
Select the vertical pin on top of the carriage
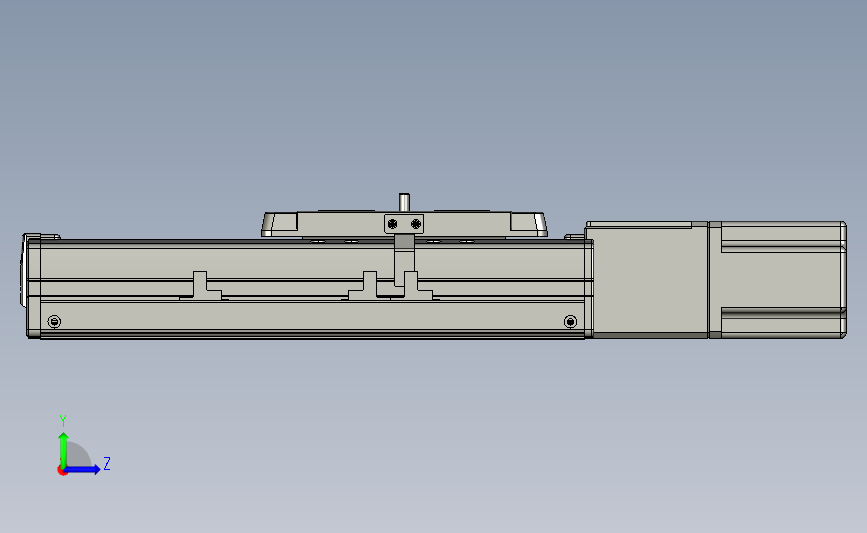coord(404,202)
